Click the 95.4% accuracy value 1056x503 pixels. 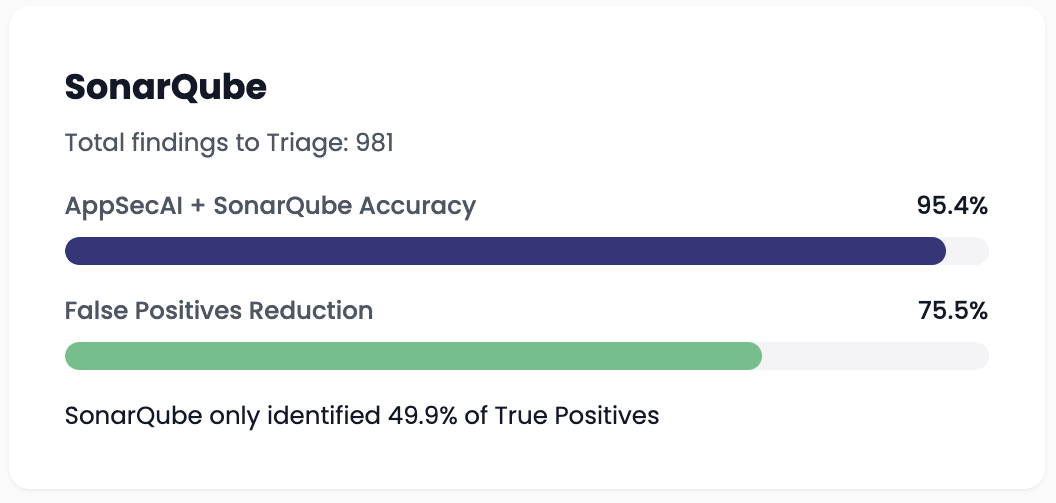(952, 206)
